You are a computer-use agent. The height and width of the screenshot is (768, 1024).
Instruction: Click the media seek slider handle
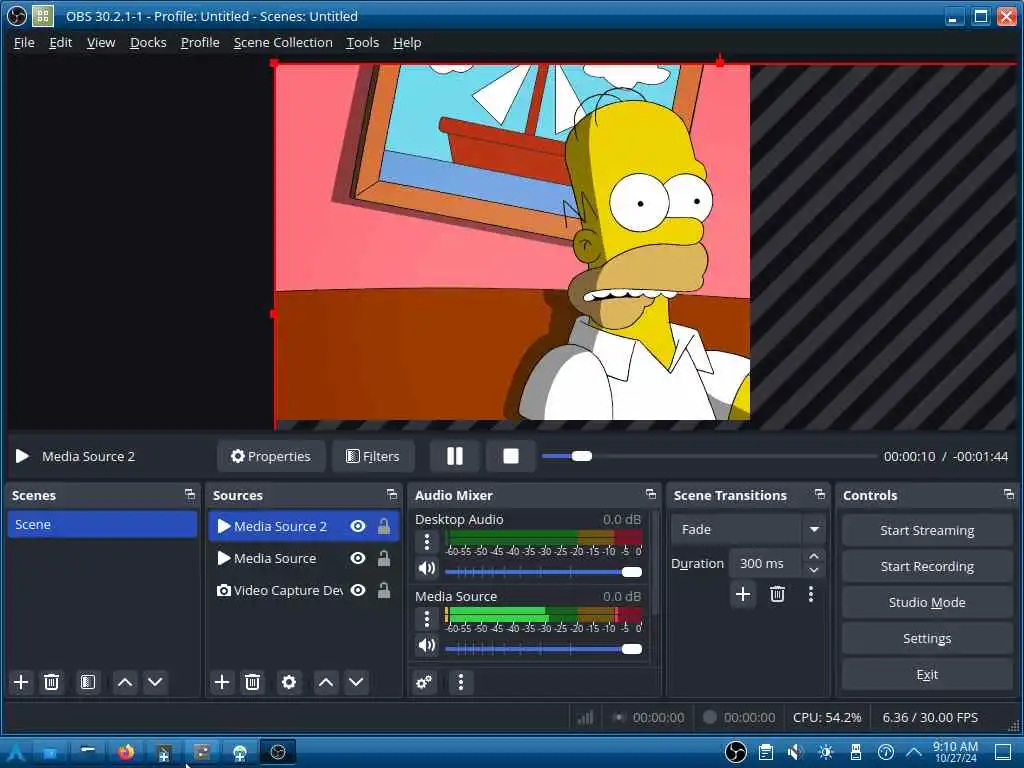pos(581,456)
